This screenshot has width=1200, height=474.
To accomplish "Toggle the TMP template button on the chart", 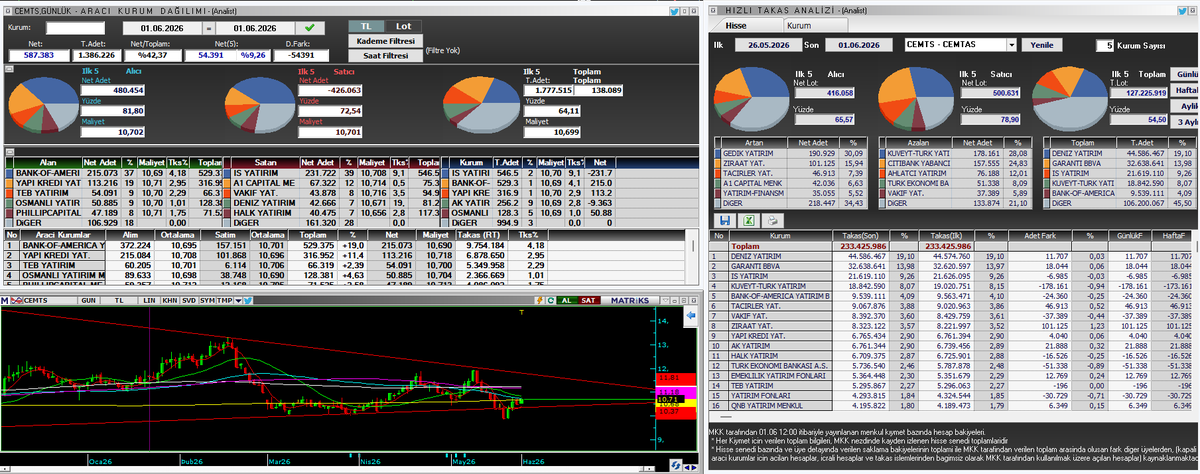I will click(224, 300).
